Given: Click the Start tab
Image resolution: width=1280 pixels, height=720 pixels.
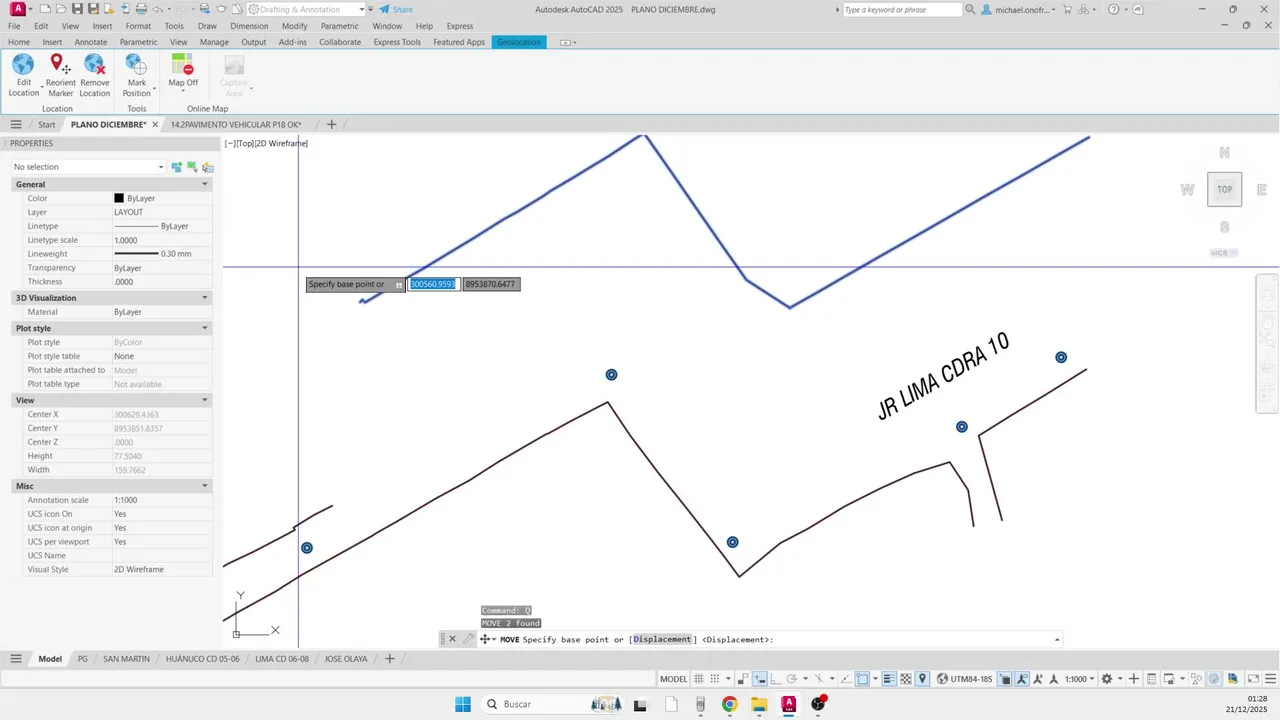Looking at the screenshot, I should pos(47,125).
